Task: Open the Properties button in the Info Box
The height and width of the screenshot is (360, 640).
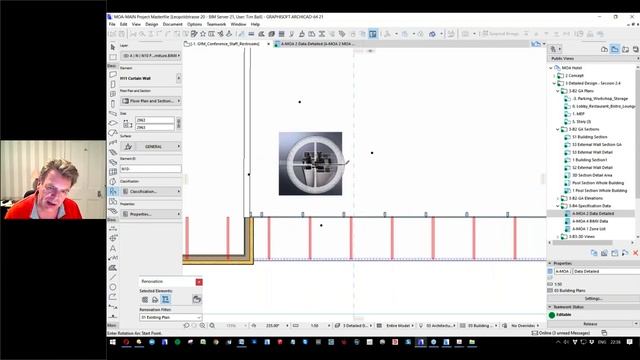Action: 151,214
